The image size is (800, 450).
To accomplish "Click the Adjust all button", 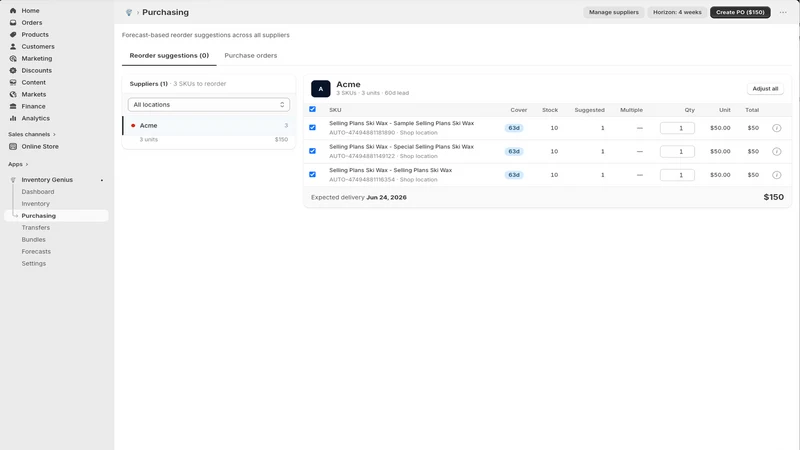I will 765,89.
